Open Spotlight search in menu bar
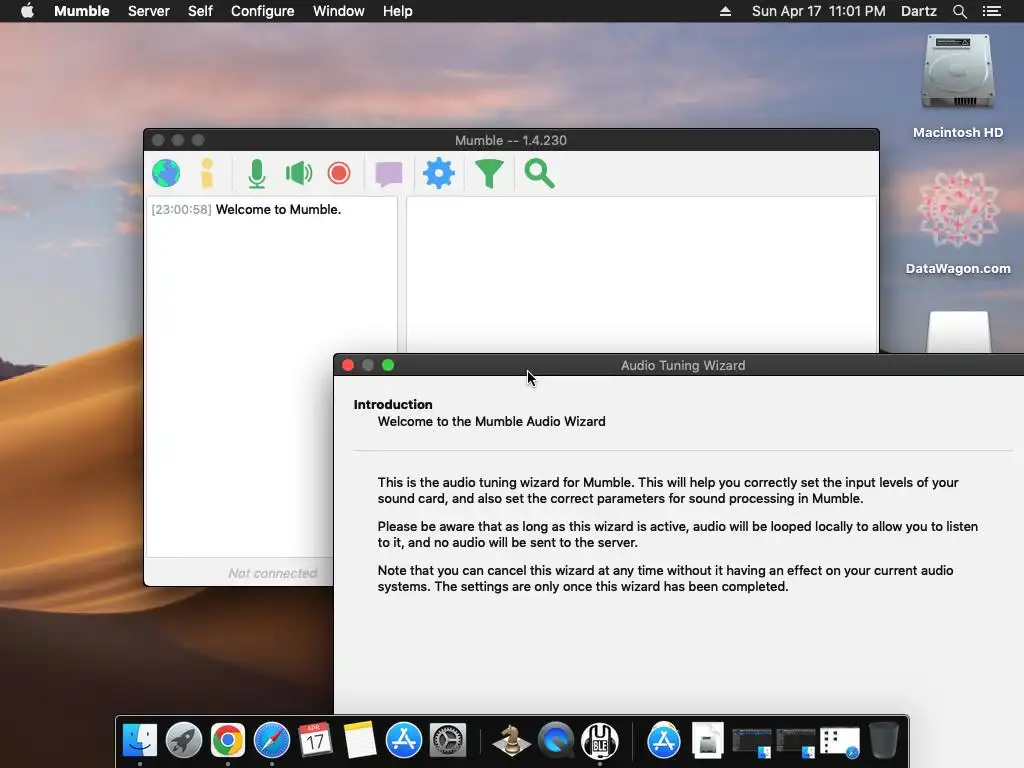This screenshot has height=768, width=1024. tap(959, 11)
